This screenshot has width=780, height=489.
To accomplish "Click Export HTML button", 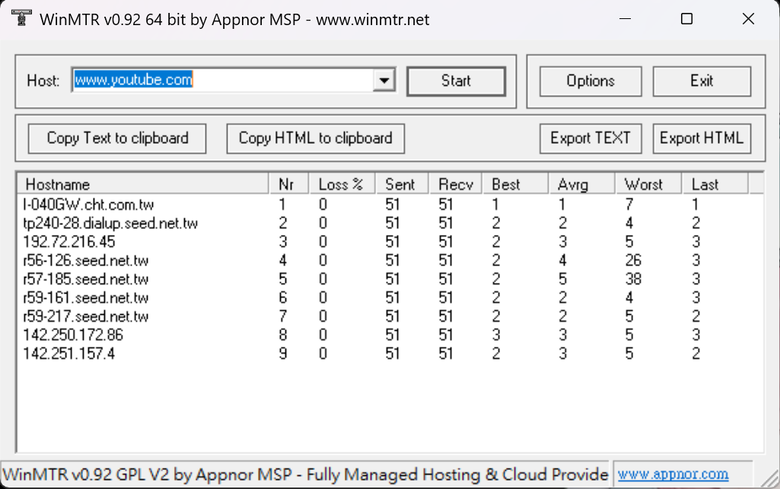I will point(701,138).
